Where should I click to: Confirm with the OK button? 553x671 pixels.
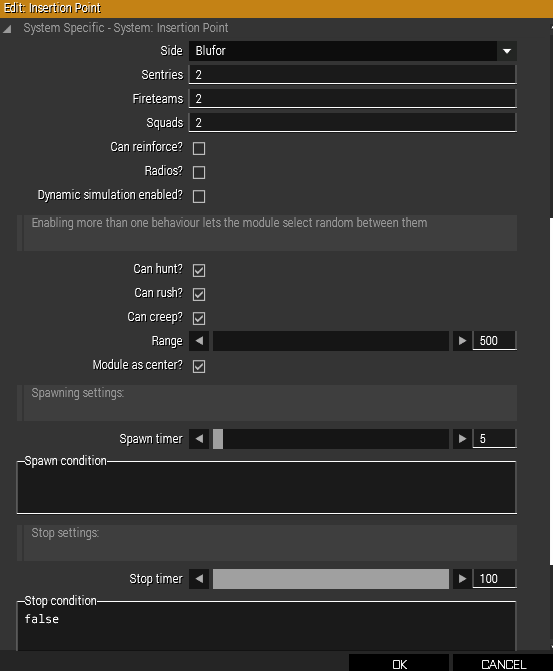point(399,663)
